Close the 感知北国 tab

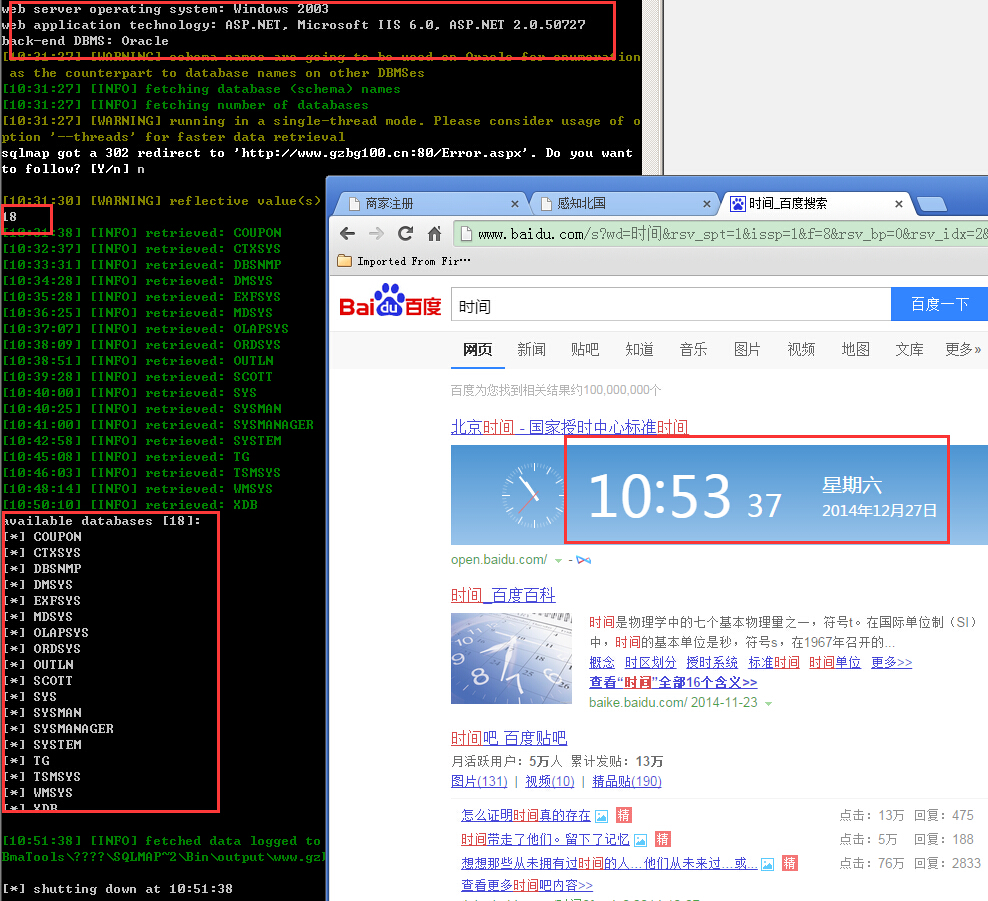click(706, 204)
